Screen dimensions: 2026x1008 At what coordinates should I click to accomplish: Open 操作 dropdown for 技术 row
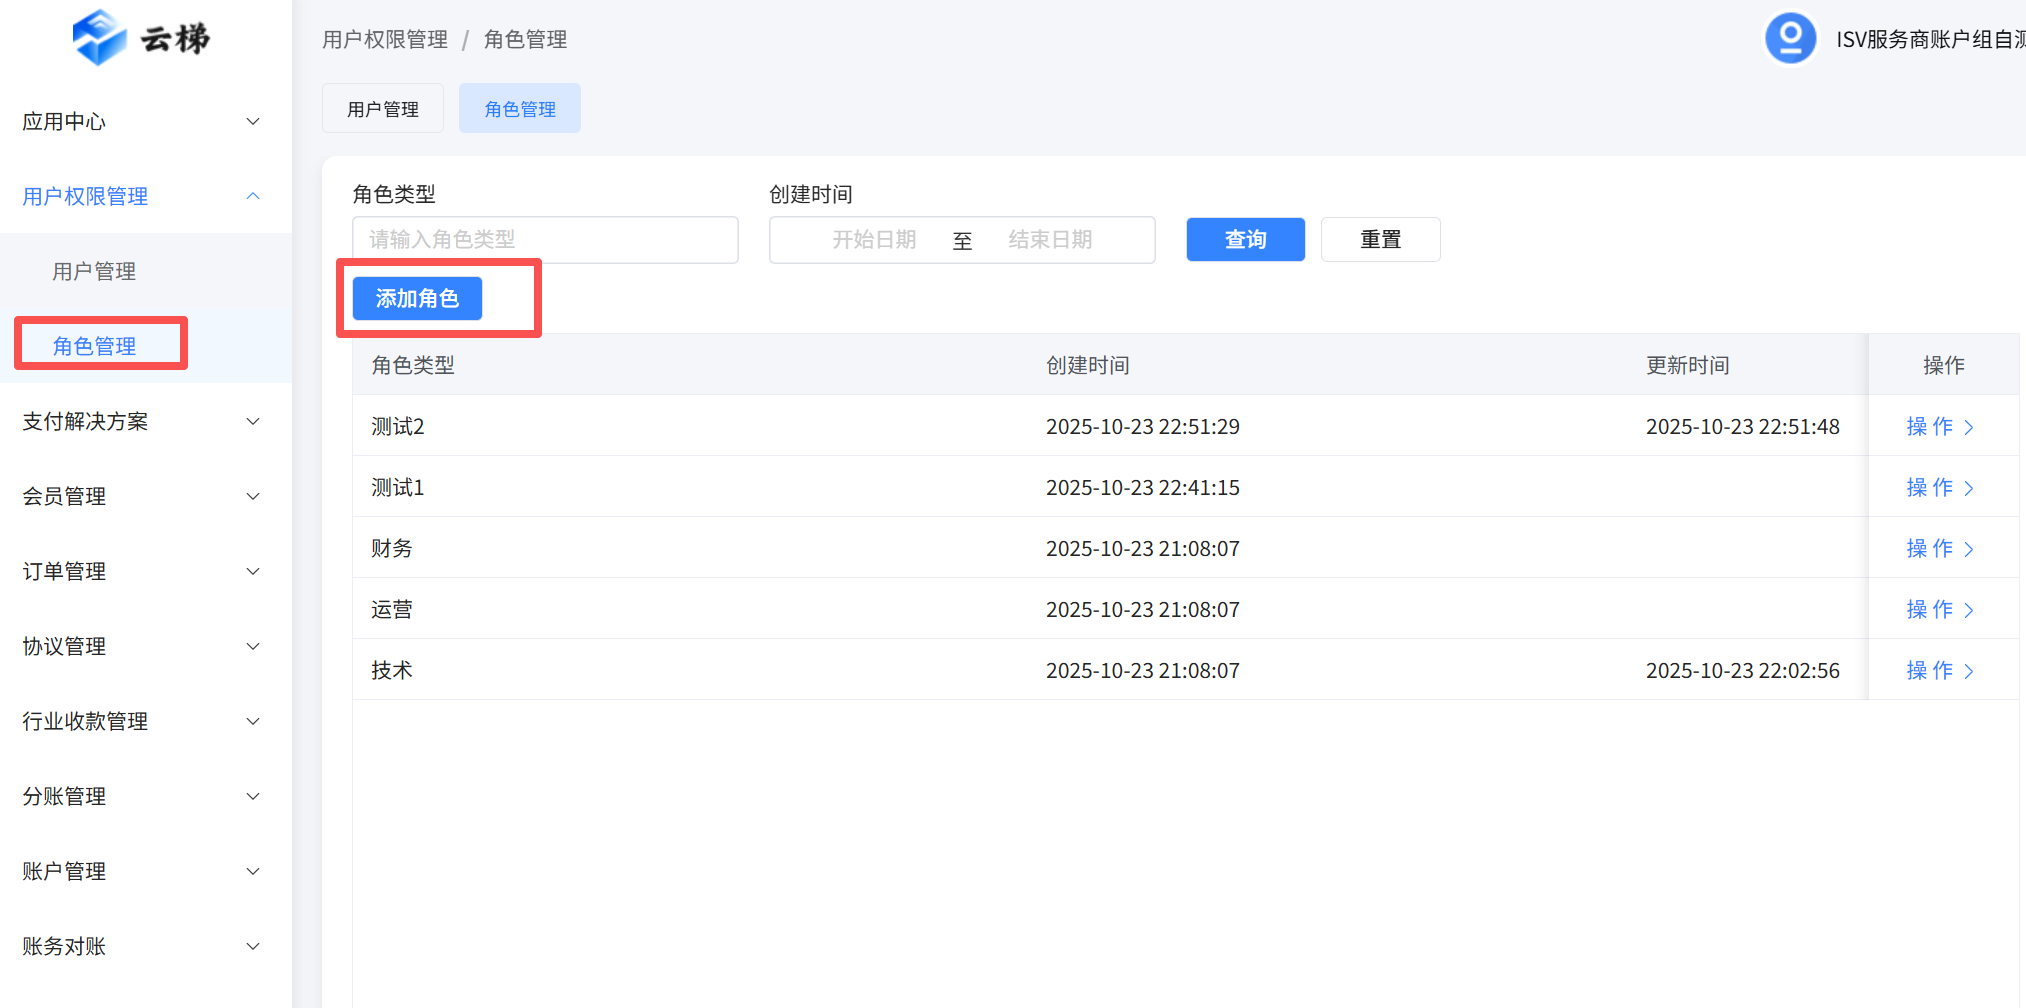tap(1939, 671)
